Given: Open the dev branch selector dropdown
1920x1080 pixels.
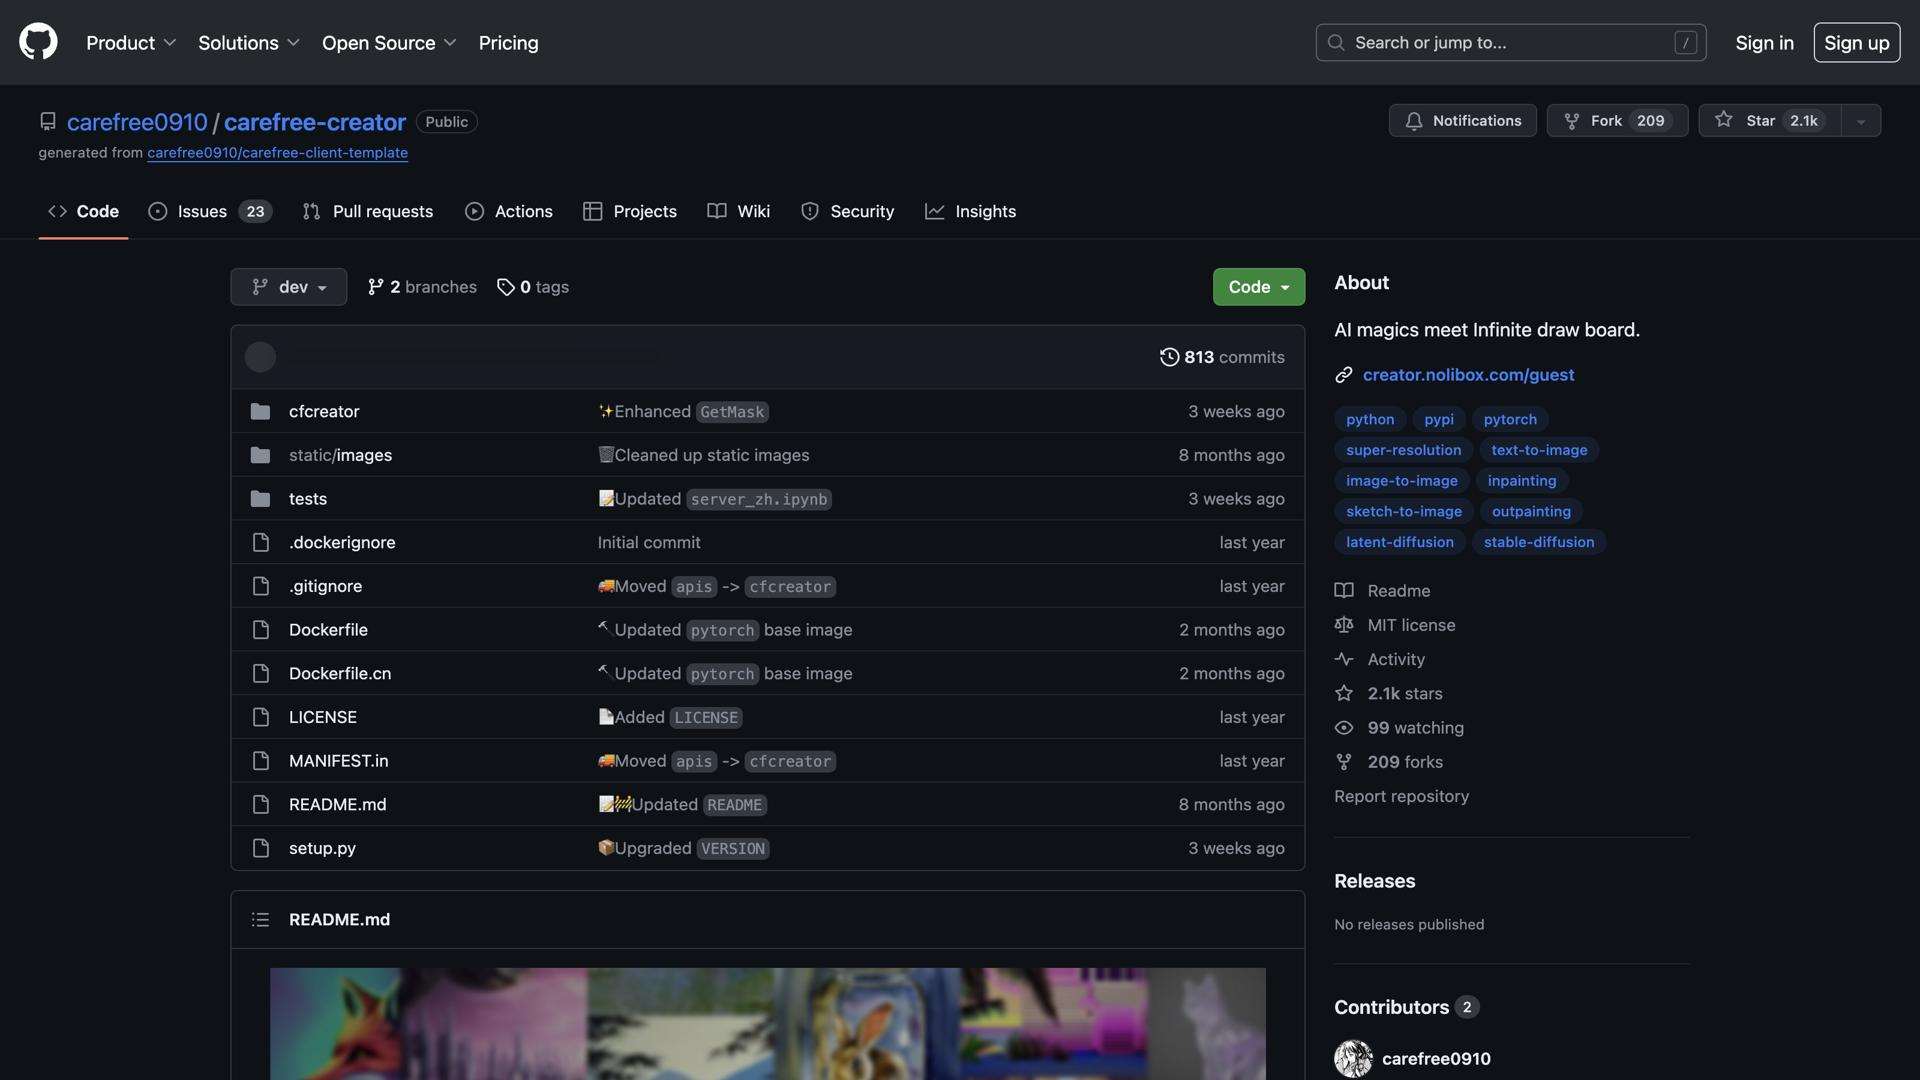Looking at the screenshot, I should [288, 287].
